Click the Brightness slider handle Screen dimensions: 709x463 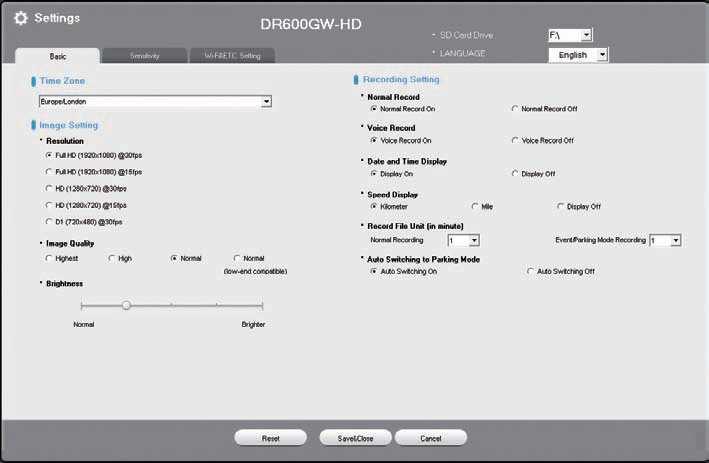[x=127, y=305]
